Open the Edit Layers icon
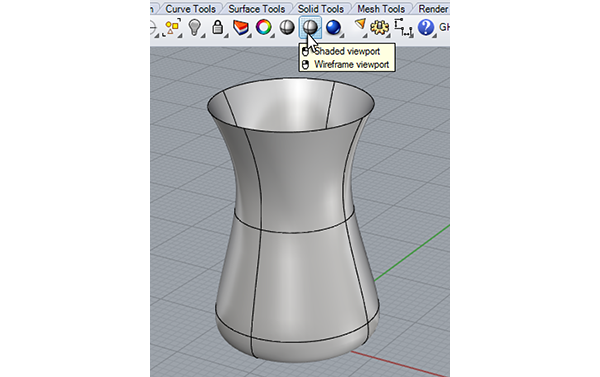600x377 pixels. [240, 28]
